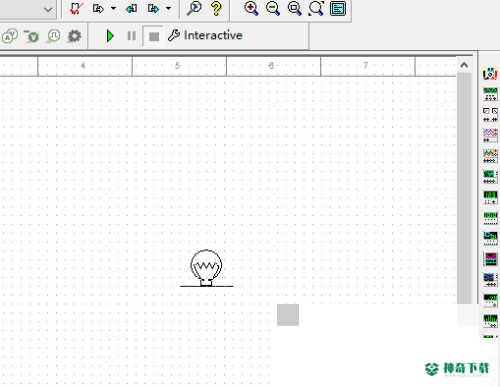Click the zoom out magnifier
This screenshot has width=500, height=387.
pos(273,8)
